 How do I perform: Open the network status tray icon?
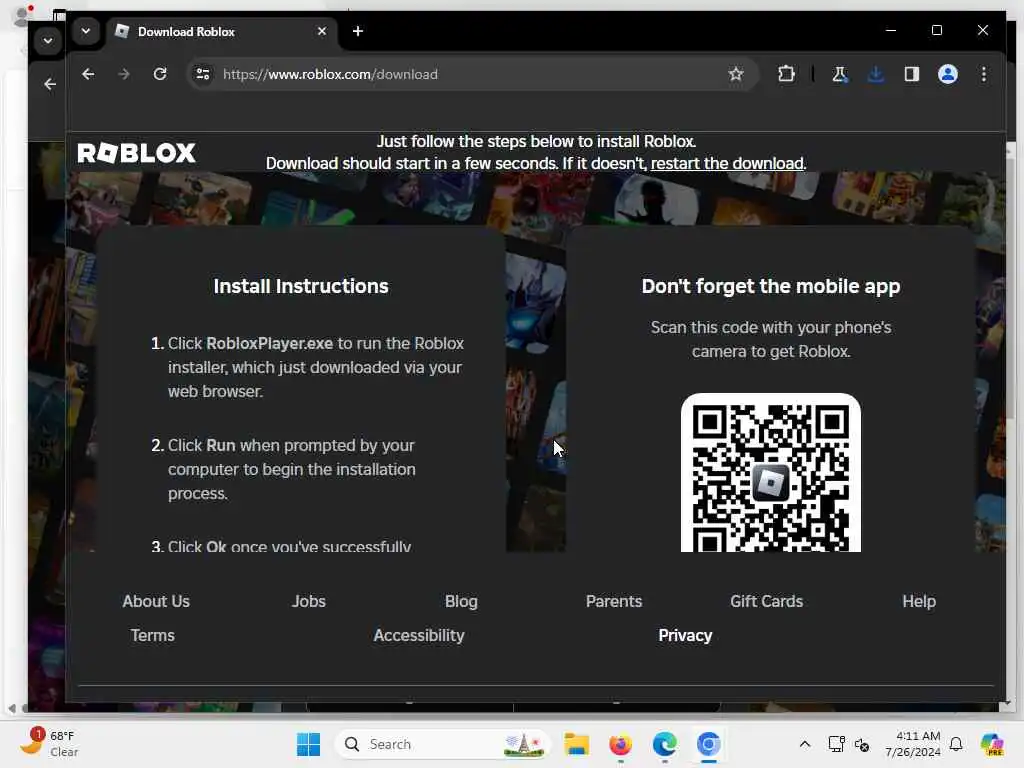pos(837,744)
